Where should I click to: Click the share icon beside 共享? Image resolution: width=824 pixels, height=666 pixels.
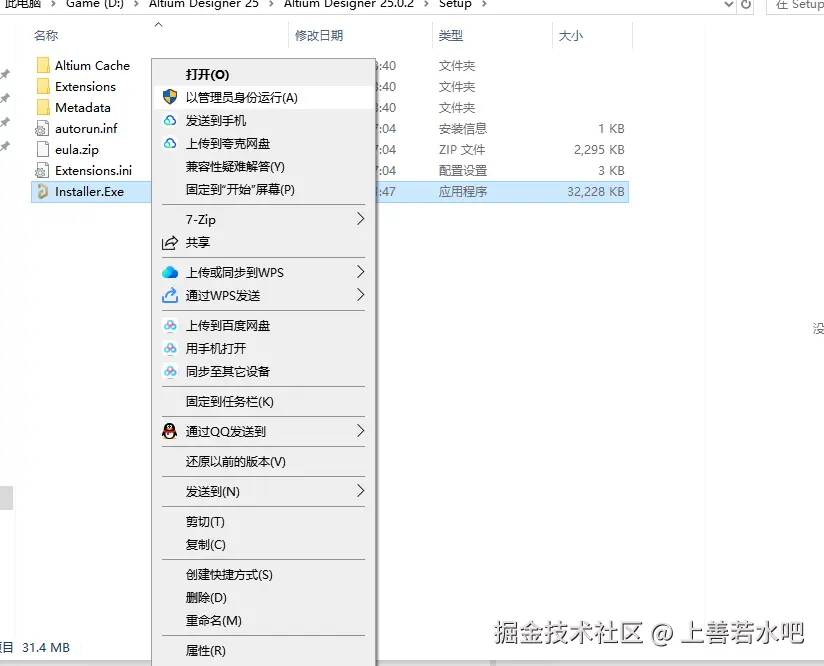(x=170, y=243)
